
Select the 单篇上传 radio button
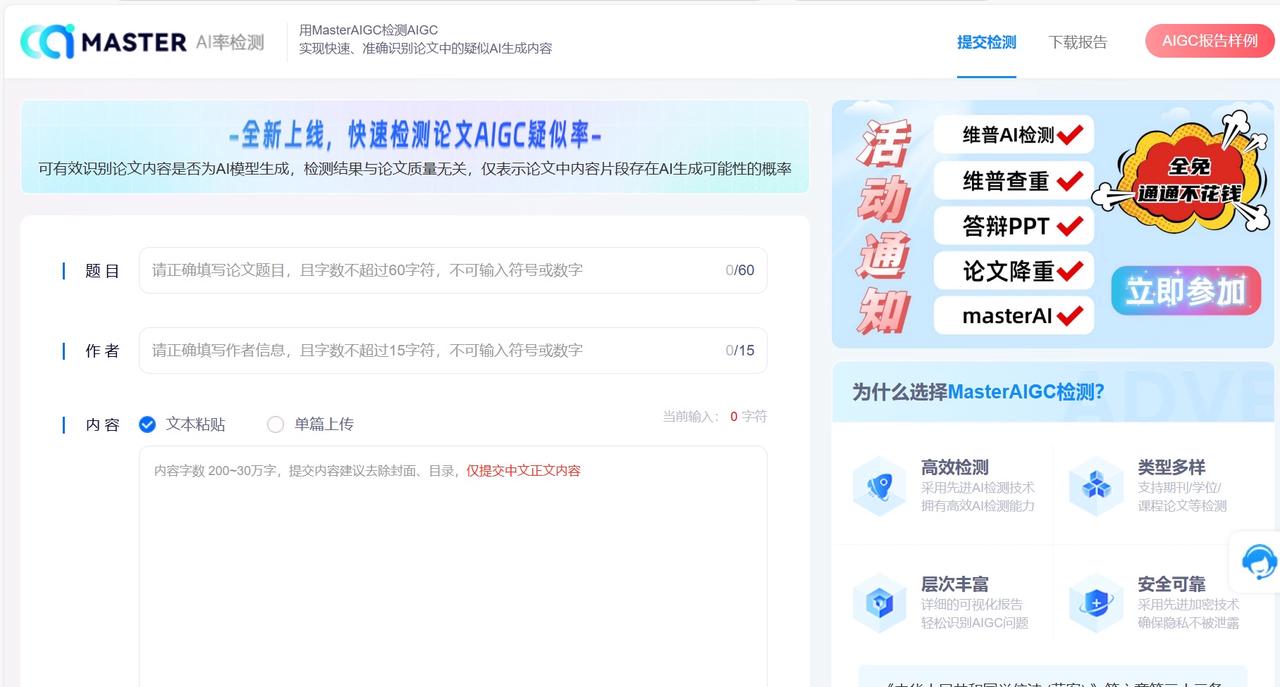point(276,424)
